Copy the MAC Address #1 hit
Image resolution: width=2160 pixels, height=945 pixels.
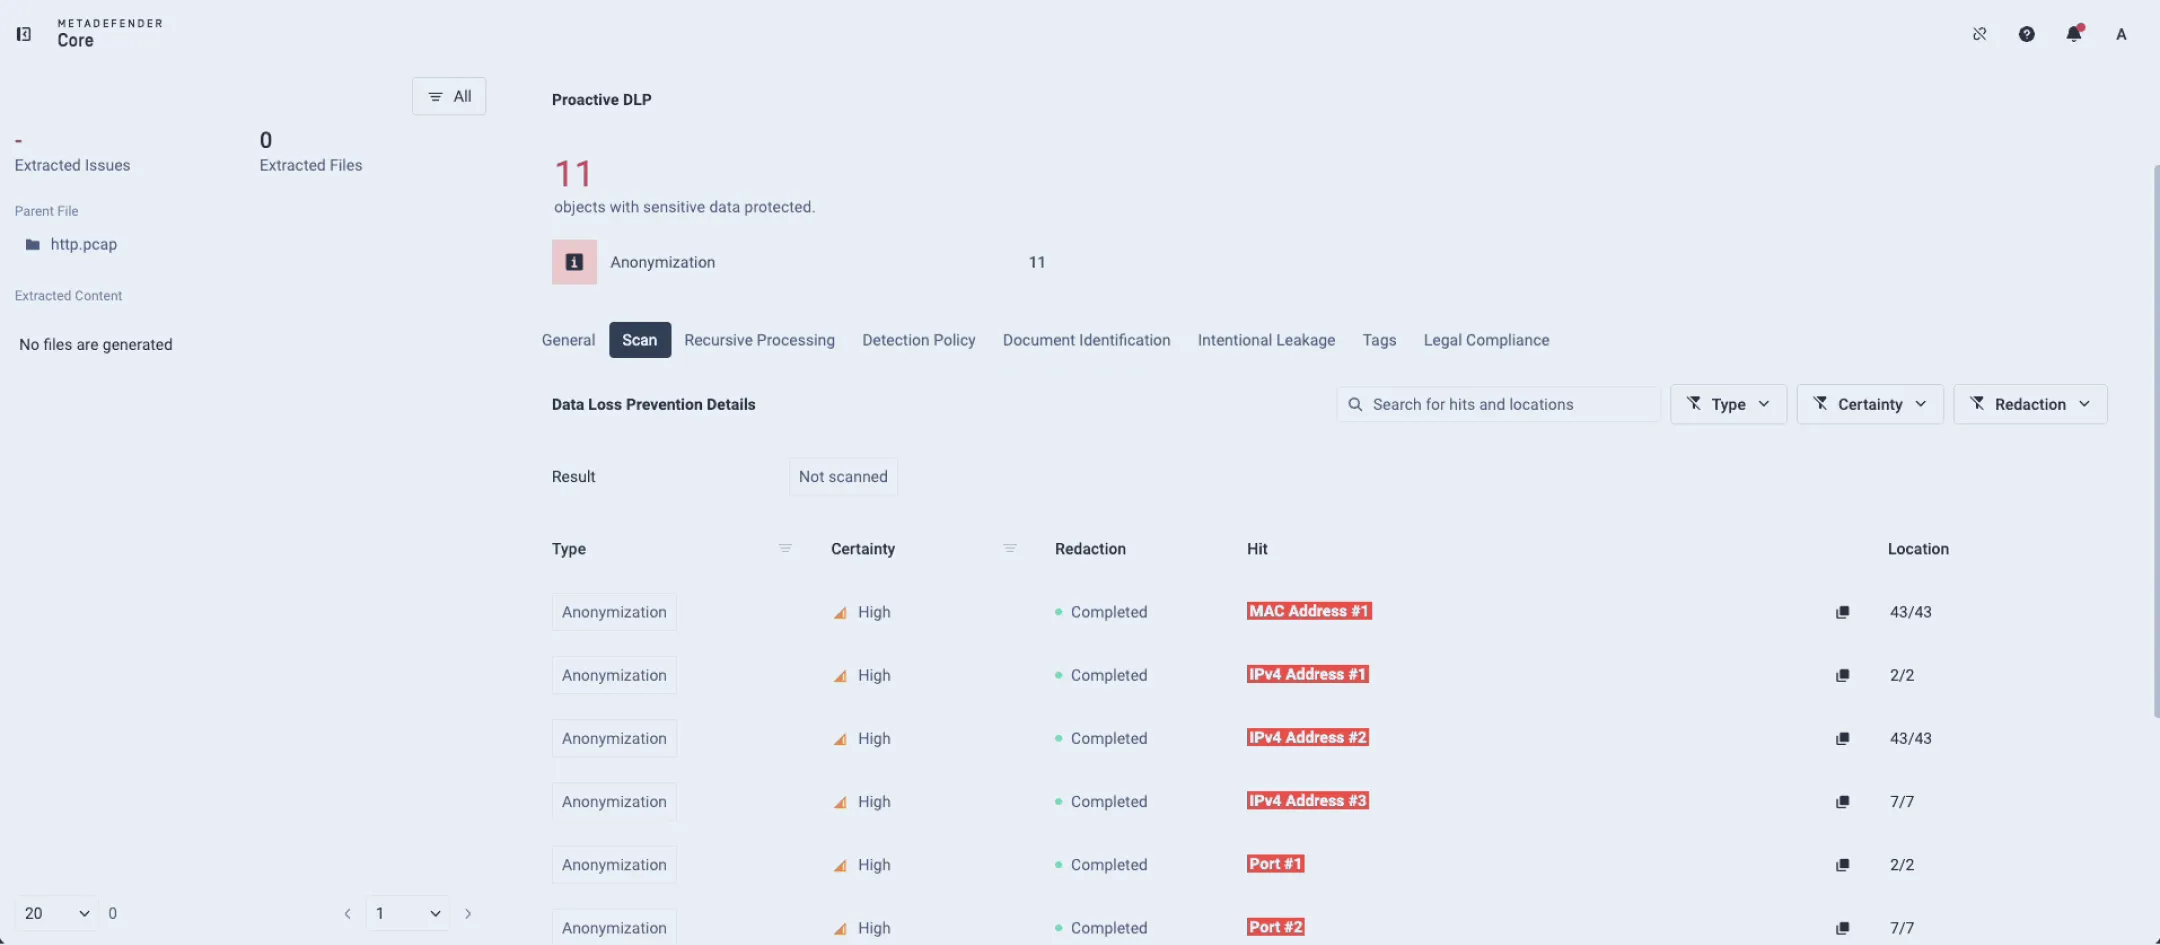(x=1842, y=612)
